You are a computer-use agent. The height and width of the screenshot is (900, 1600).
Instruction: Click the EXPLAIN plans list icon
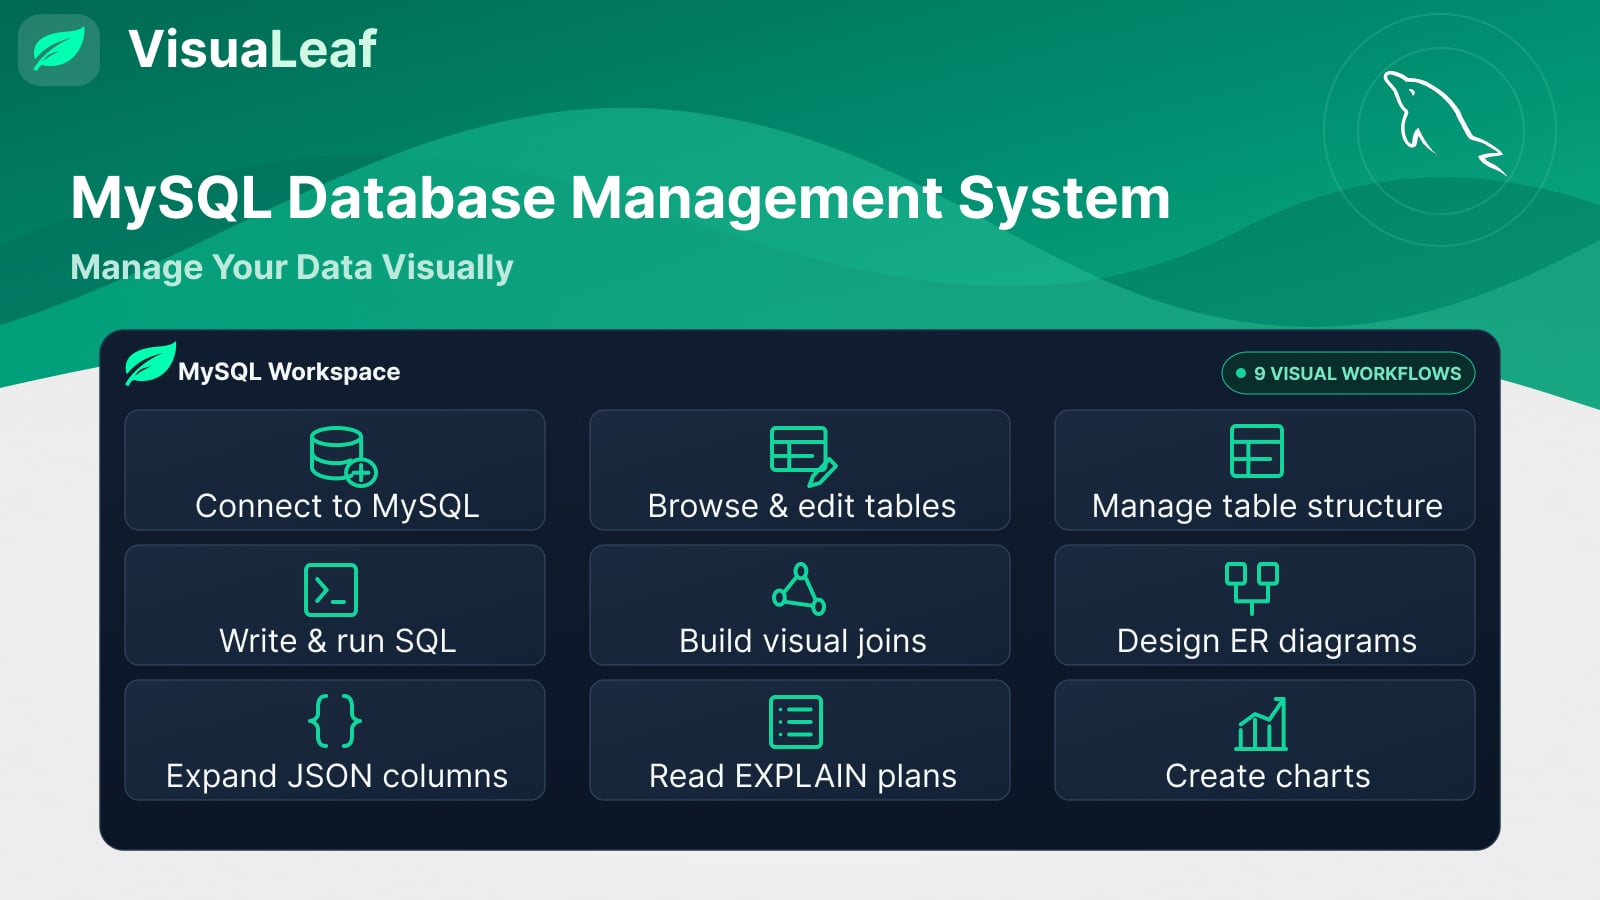click(x=796, y=722)
